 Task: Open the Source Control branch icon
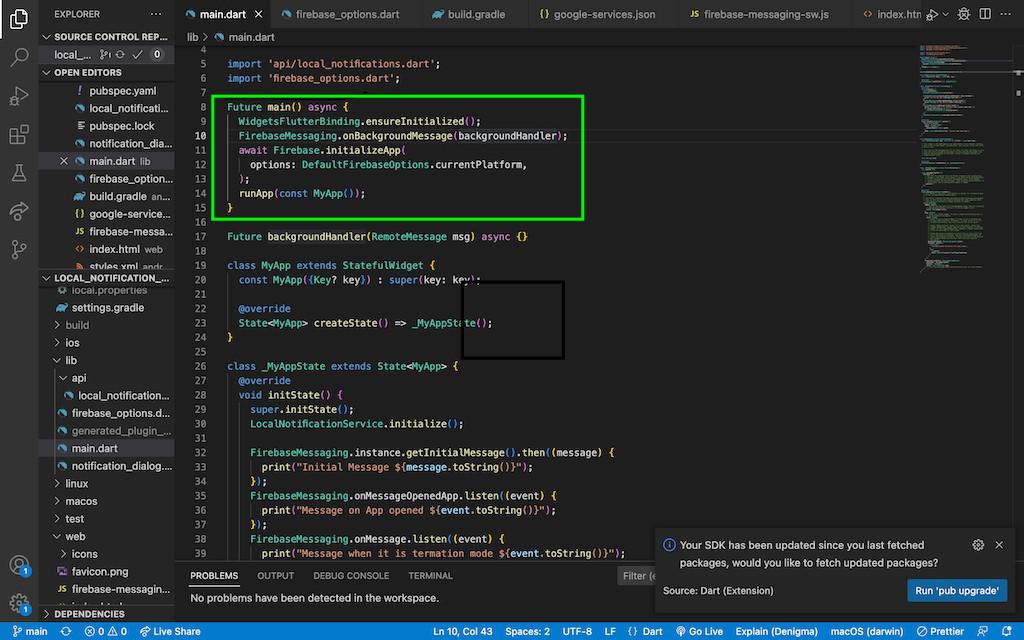point(19,249)
